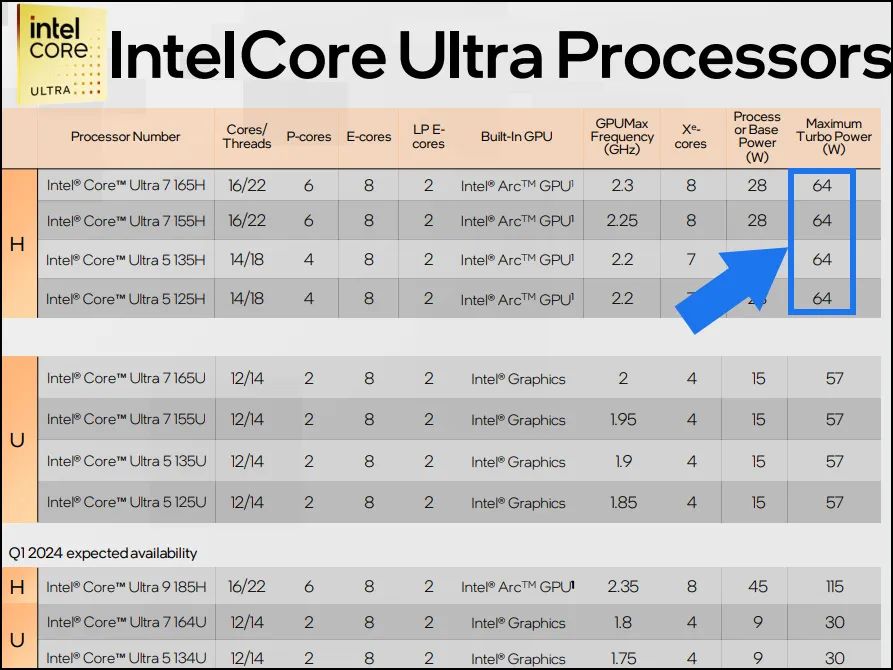
Task: Click the 115 maximum turbo power value
Action: 834,587
